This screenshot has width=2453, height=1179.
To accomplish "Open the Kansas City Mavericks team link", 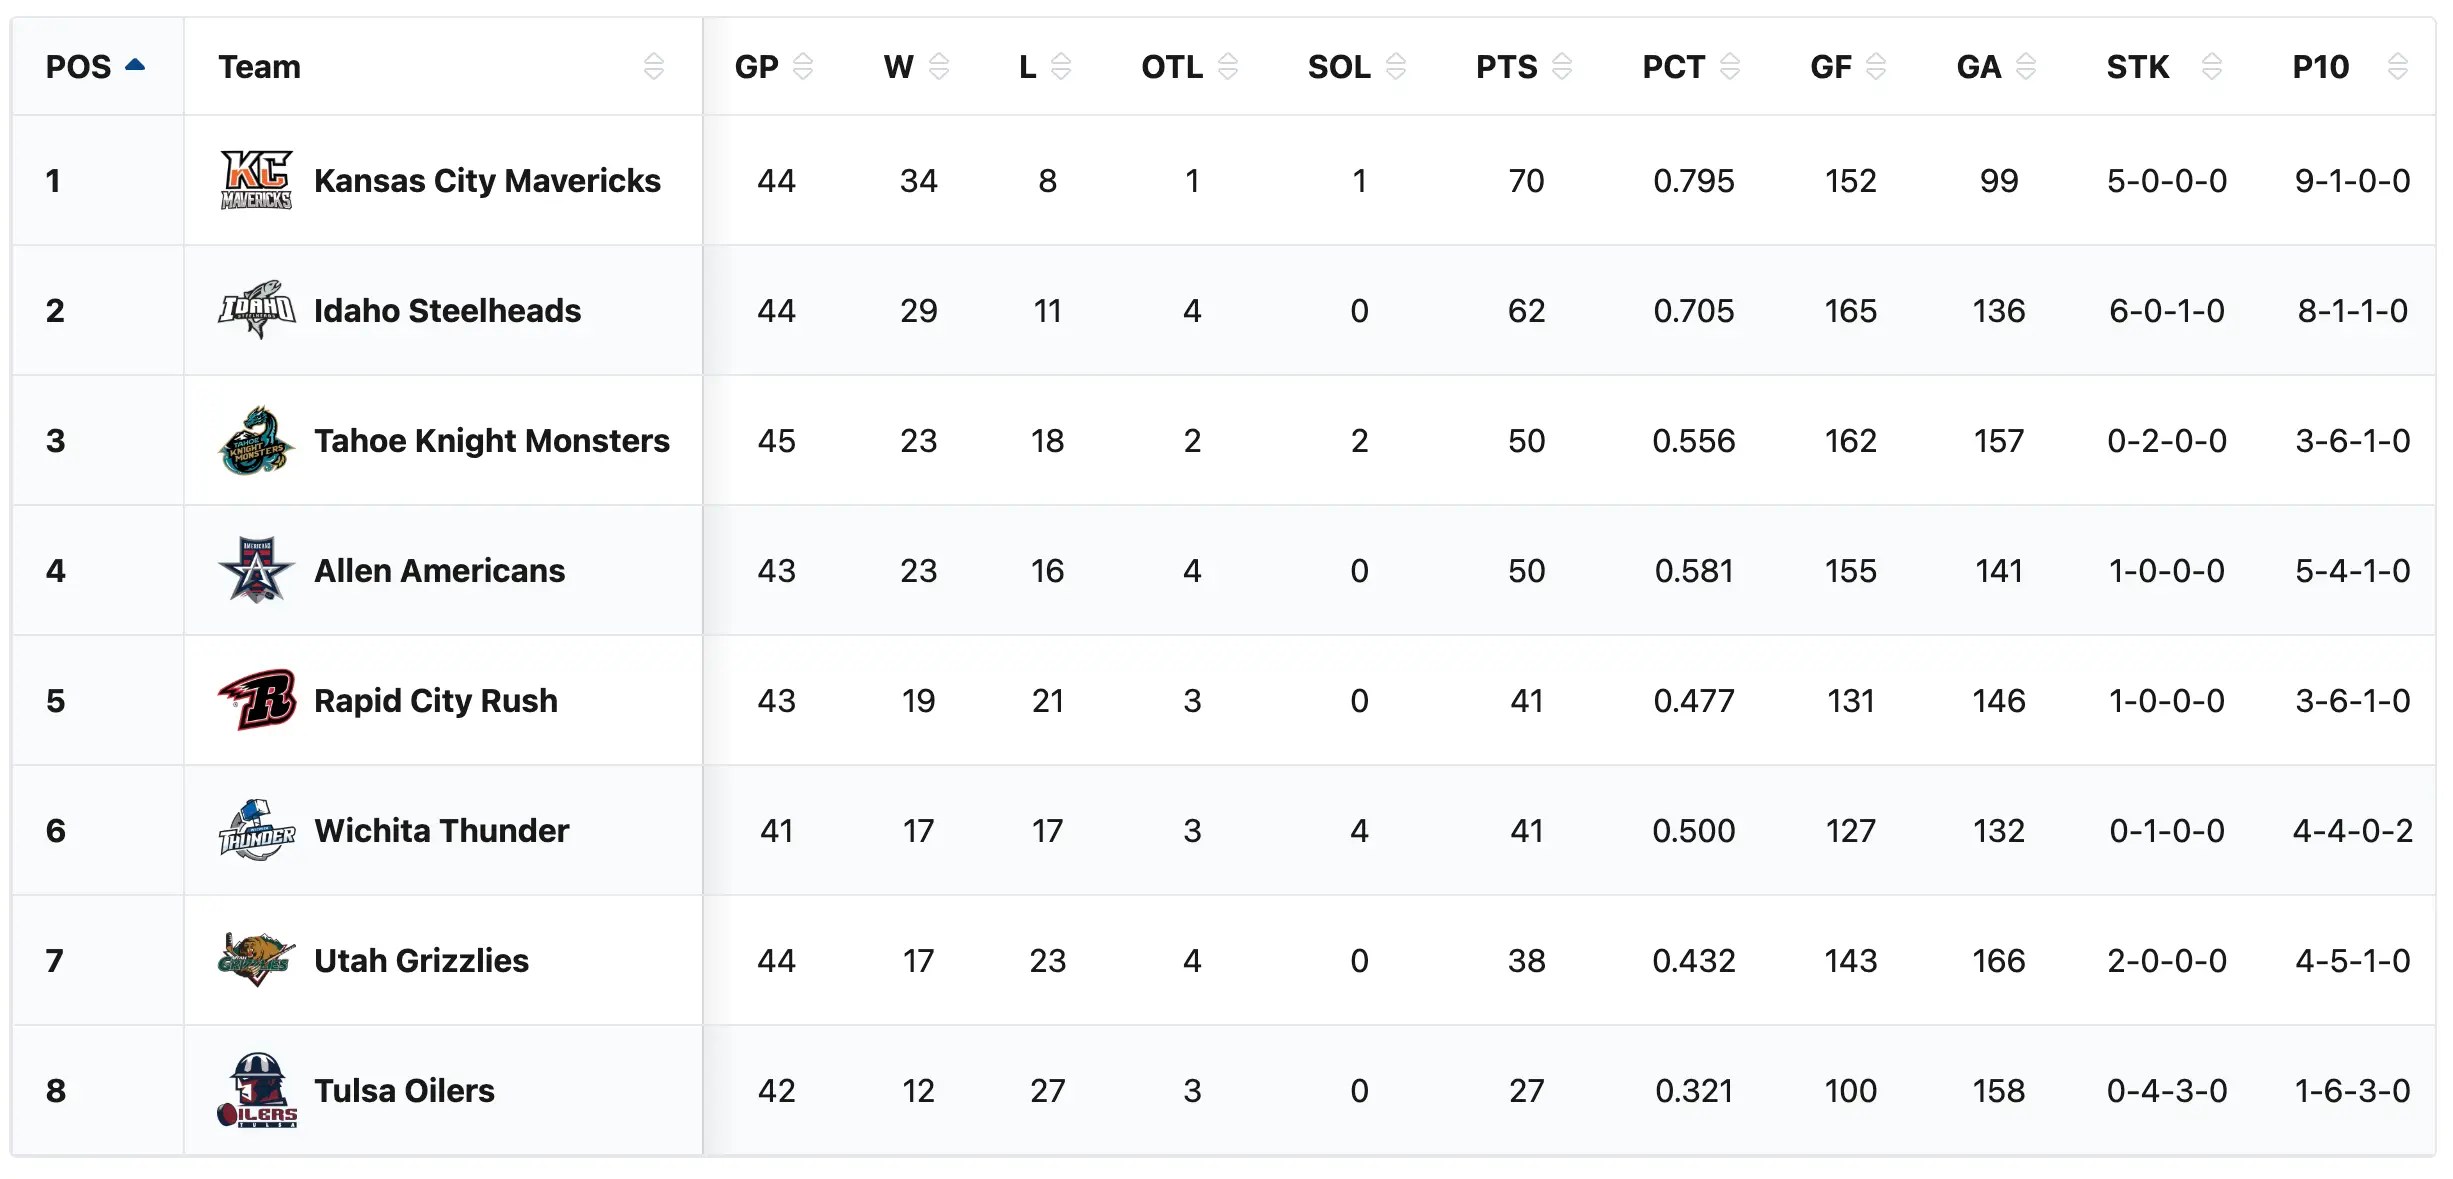I will (487, 181).
